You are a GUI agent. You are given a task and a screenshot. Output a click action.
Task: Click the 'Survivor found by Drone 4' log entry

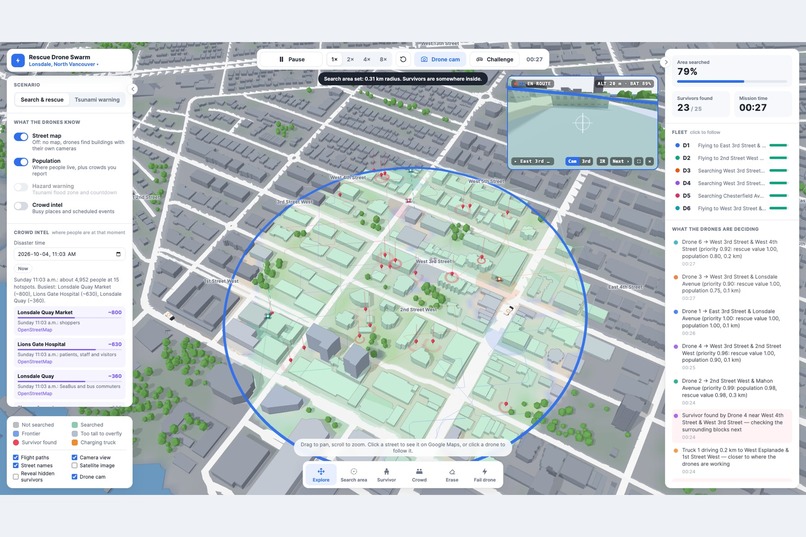(x=731, y=426)
